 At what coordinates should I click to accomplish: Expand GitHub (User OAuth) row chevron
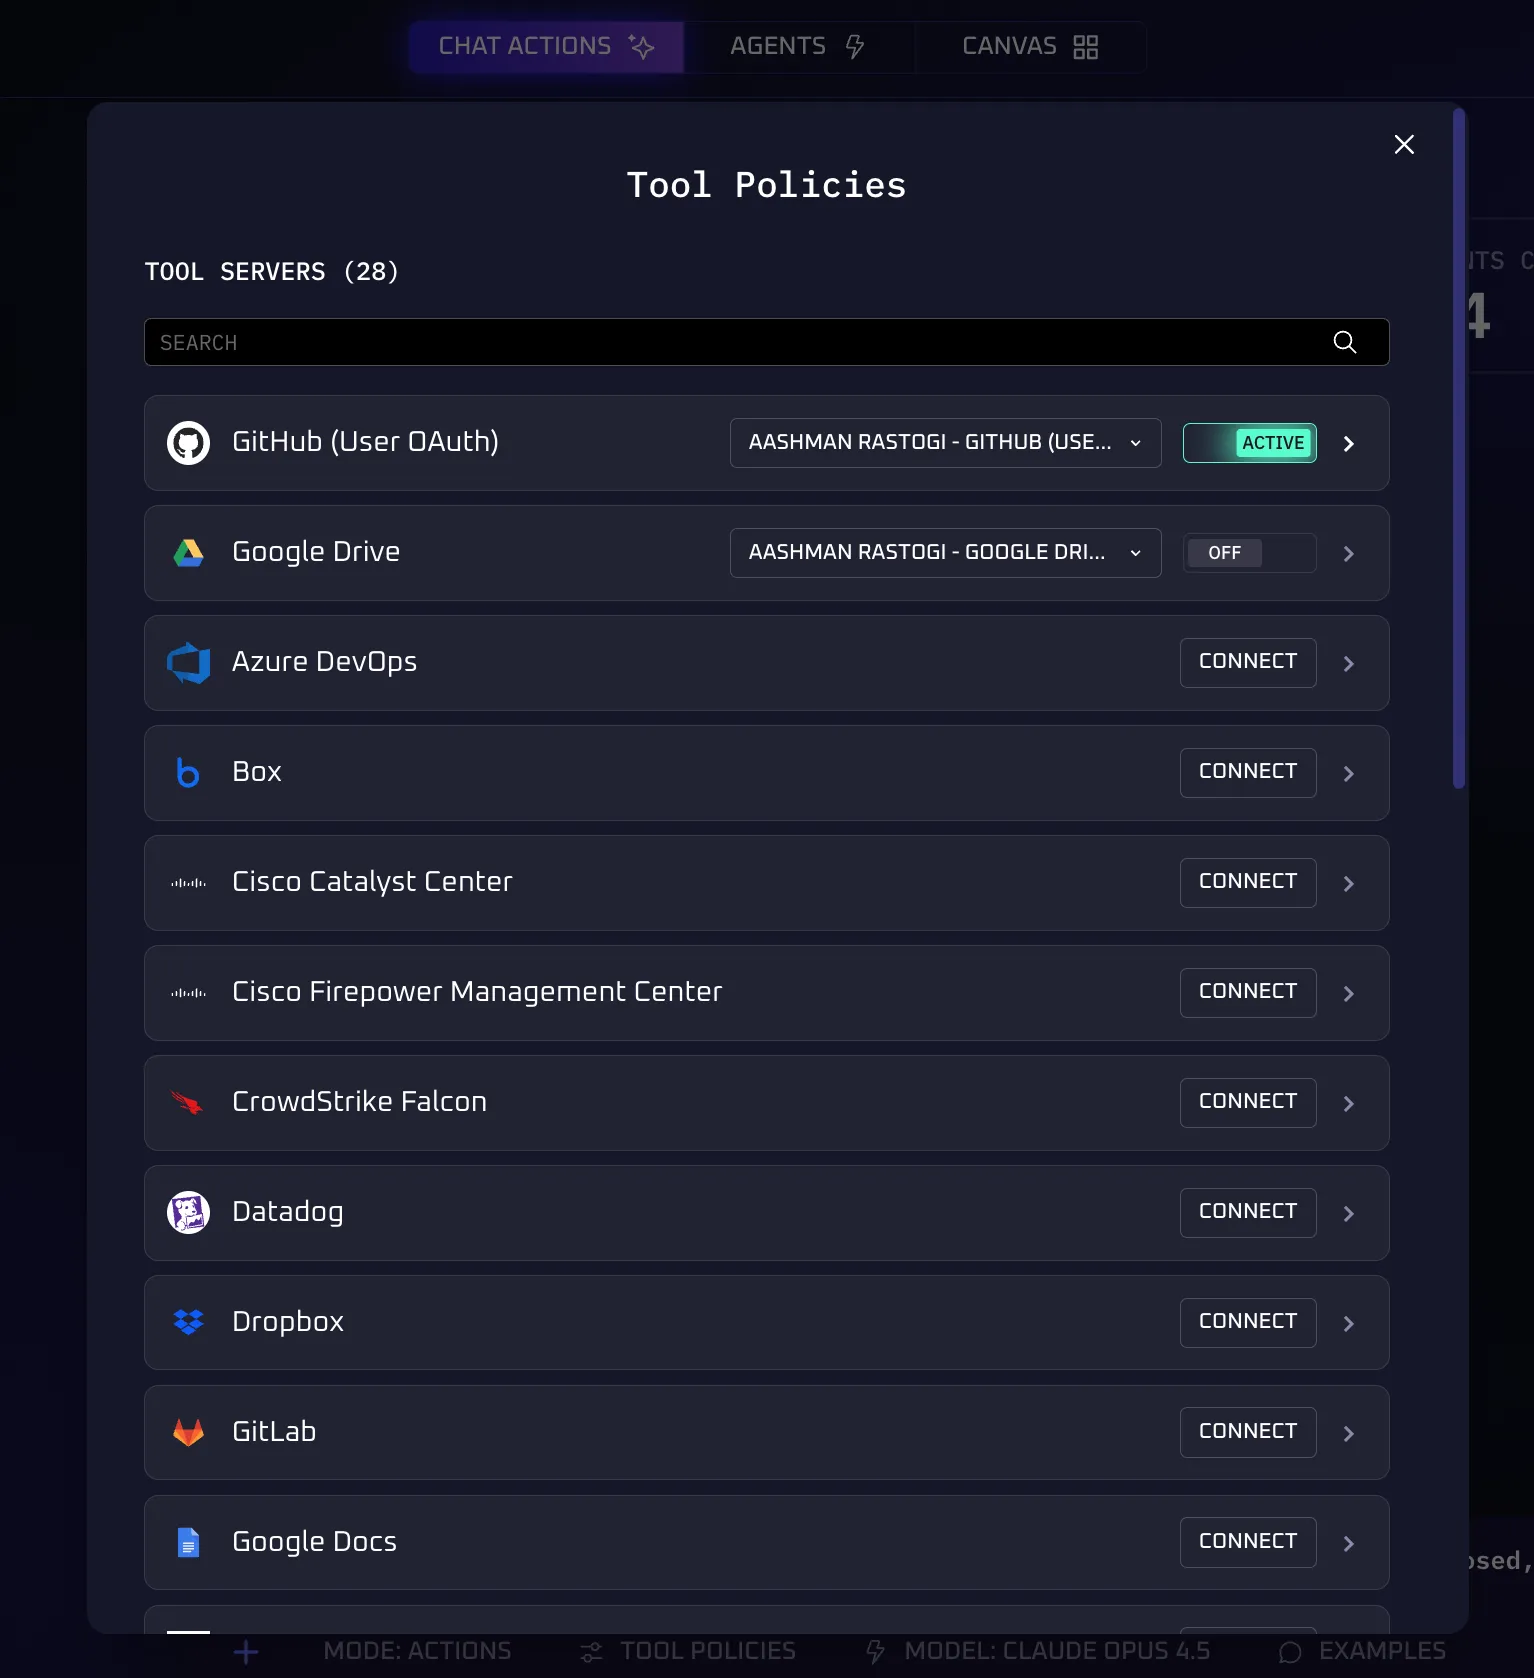click(x=1348, y=443)
